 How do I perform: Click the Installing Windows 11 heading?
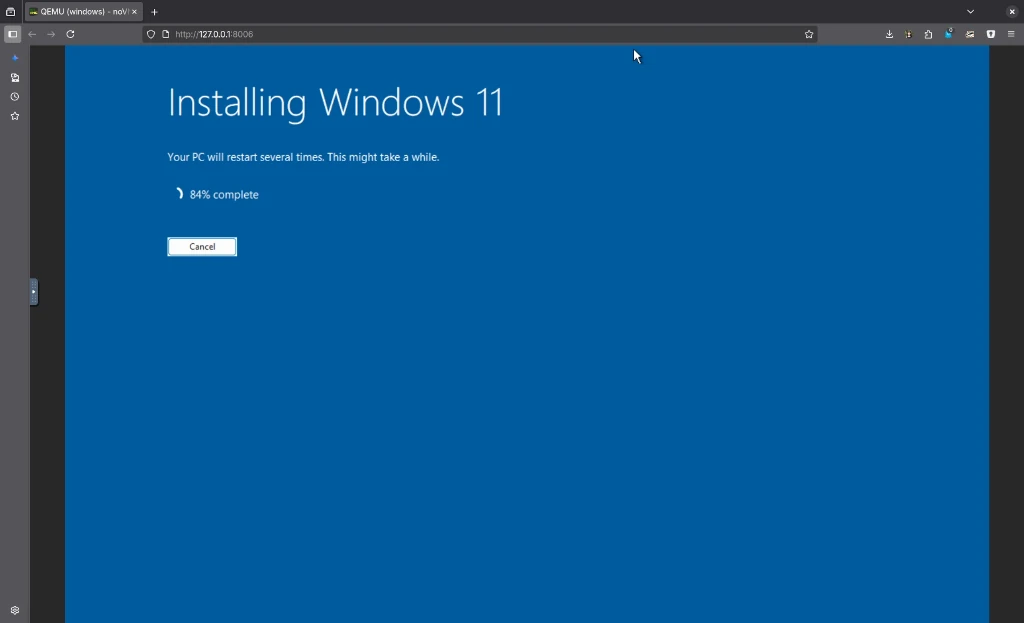click(x=336, y=103)
